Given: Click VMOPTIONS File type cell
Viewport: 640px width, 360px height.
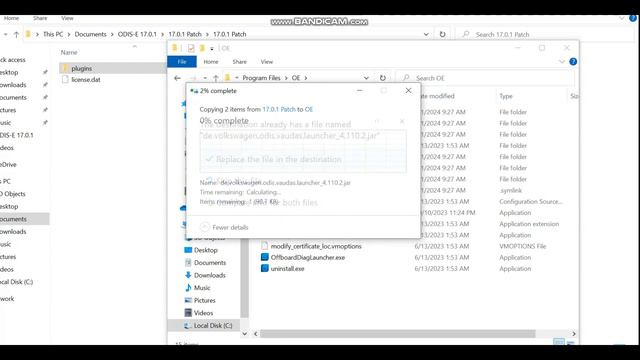Looking at the screenshot, I should pos(522,246).
